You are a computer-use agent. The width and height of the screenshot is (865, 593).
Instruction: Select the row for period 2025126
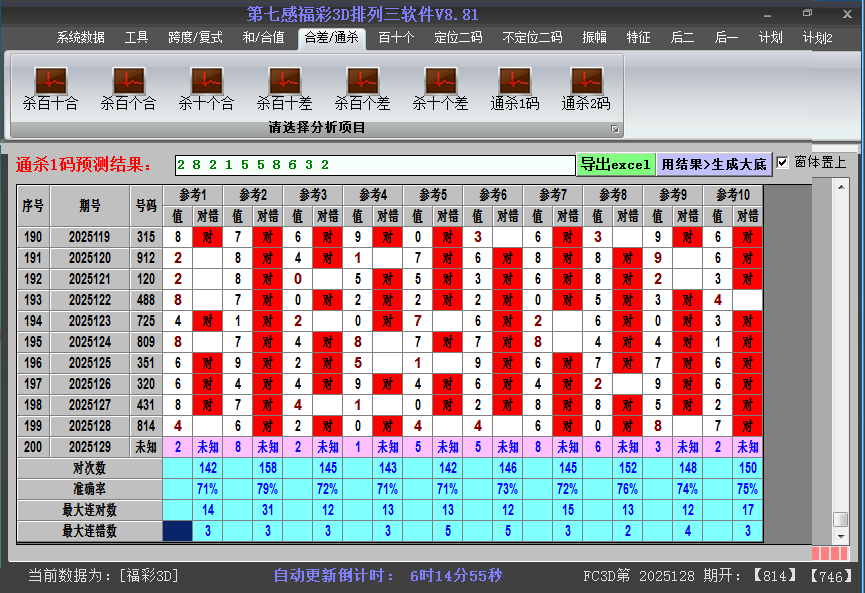pos(389,384)
